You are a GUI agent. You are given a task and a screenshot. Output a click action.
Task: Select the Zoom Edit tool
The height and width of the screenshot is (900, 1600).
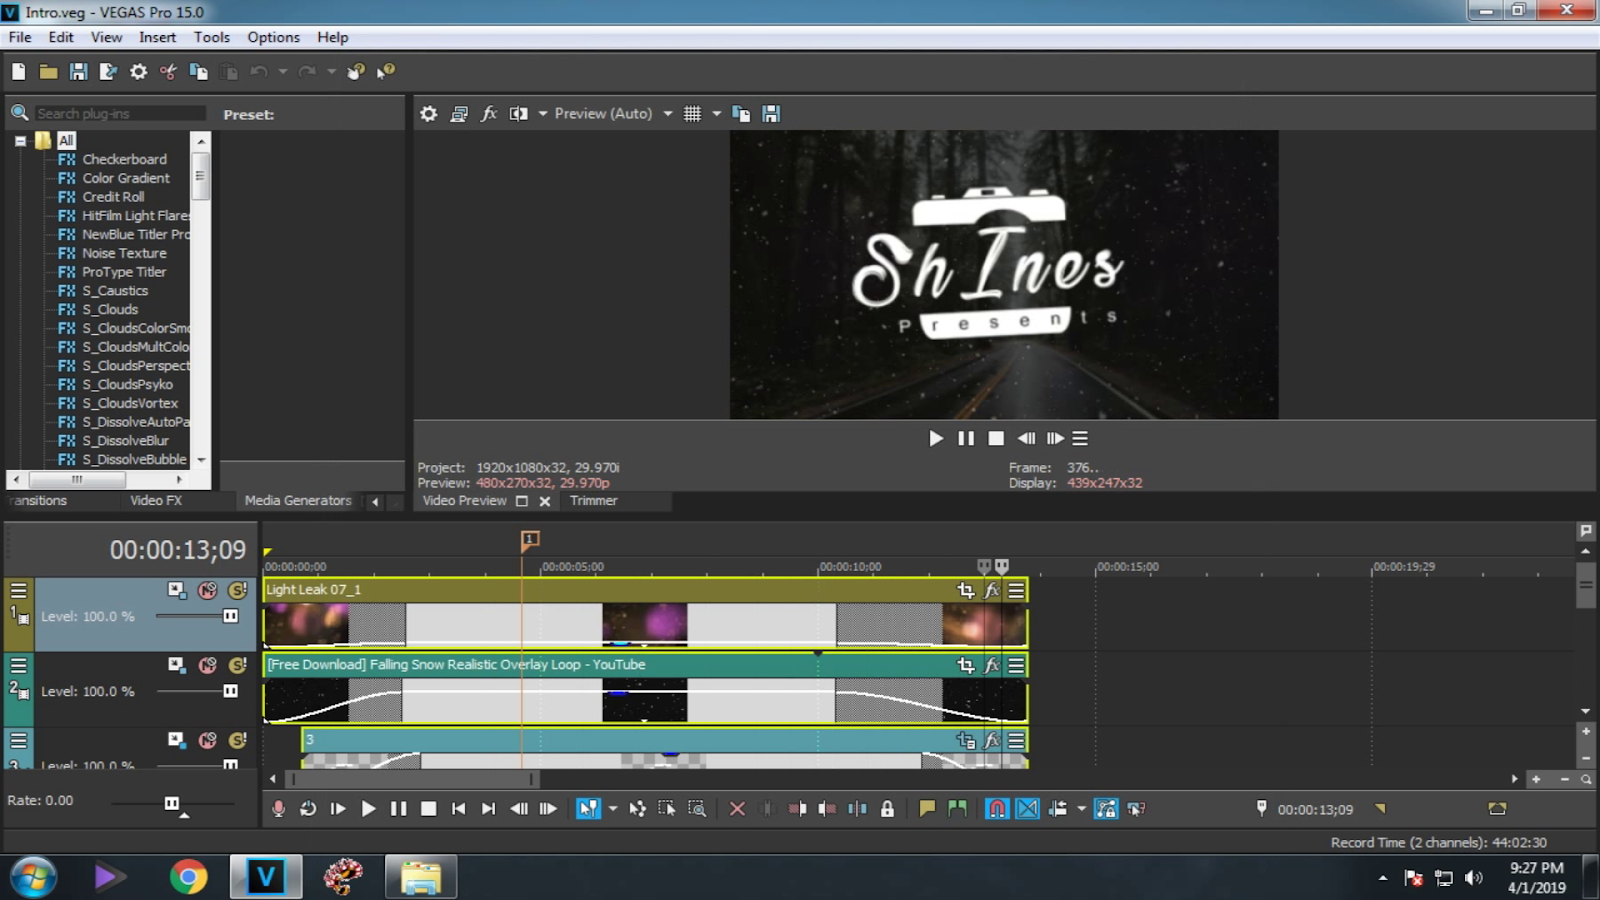[x=697, y=809]
